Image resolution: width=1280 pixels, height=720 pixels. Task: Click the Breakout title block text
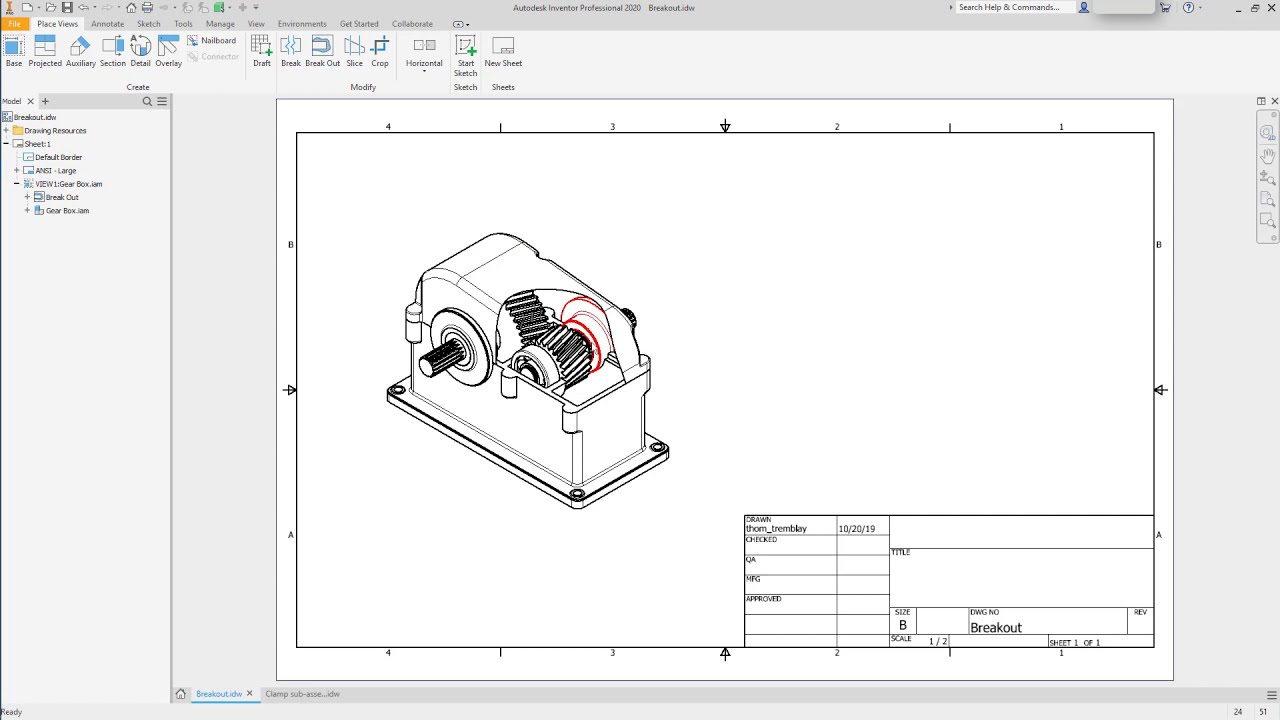(x=996, y=628)
